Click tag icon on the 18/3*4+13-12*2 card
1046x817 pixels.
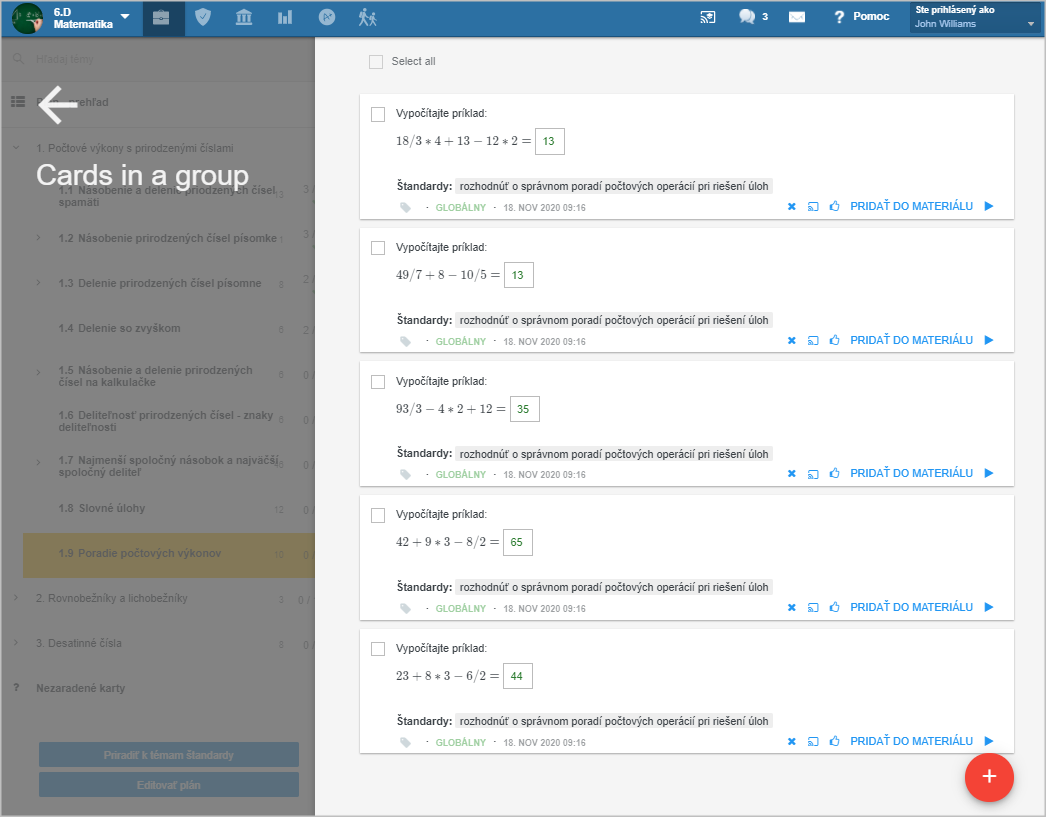[x=406, y=207]
